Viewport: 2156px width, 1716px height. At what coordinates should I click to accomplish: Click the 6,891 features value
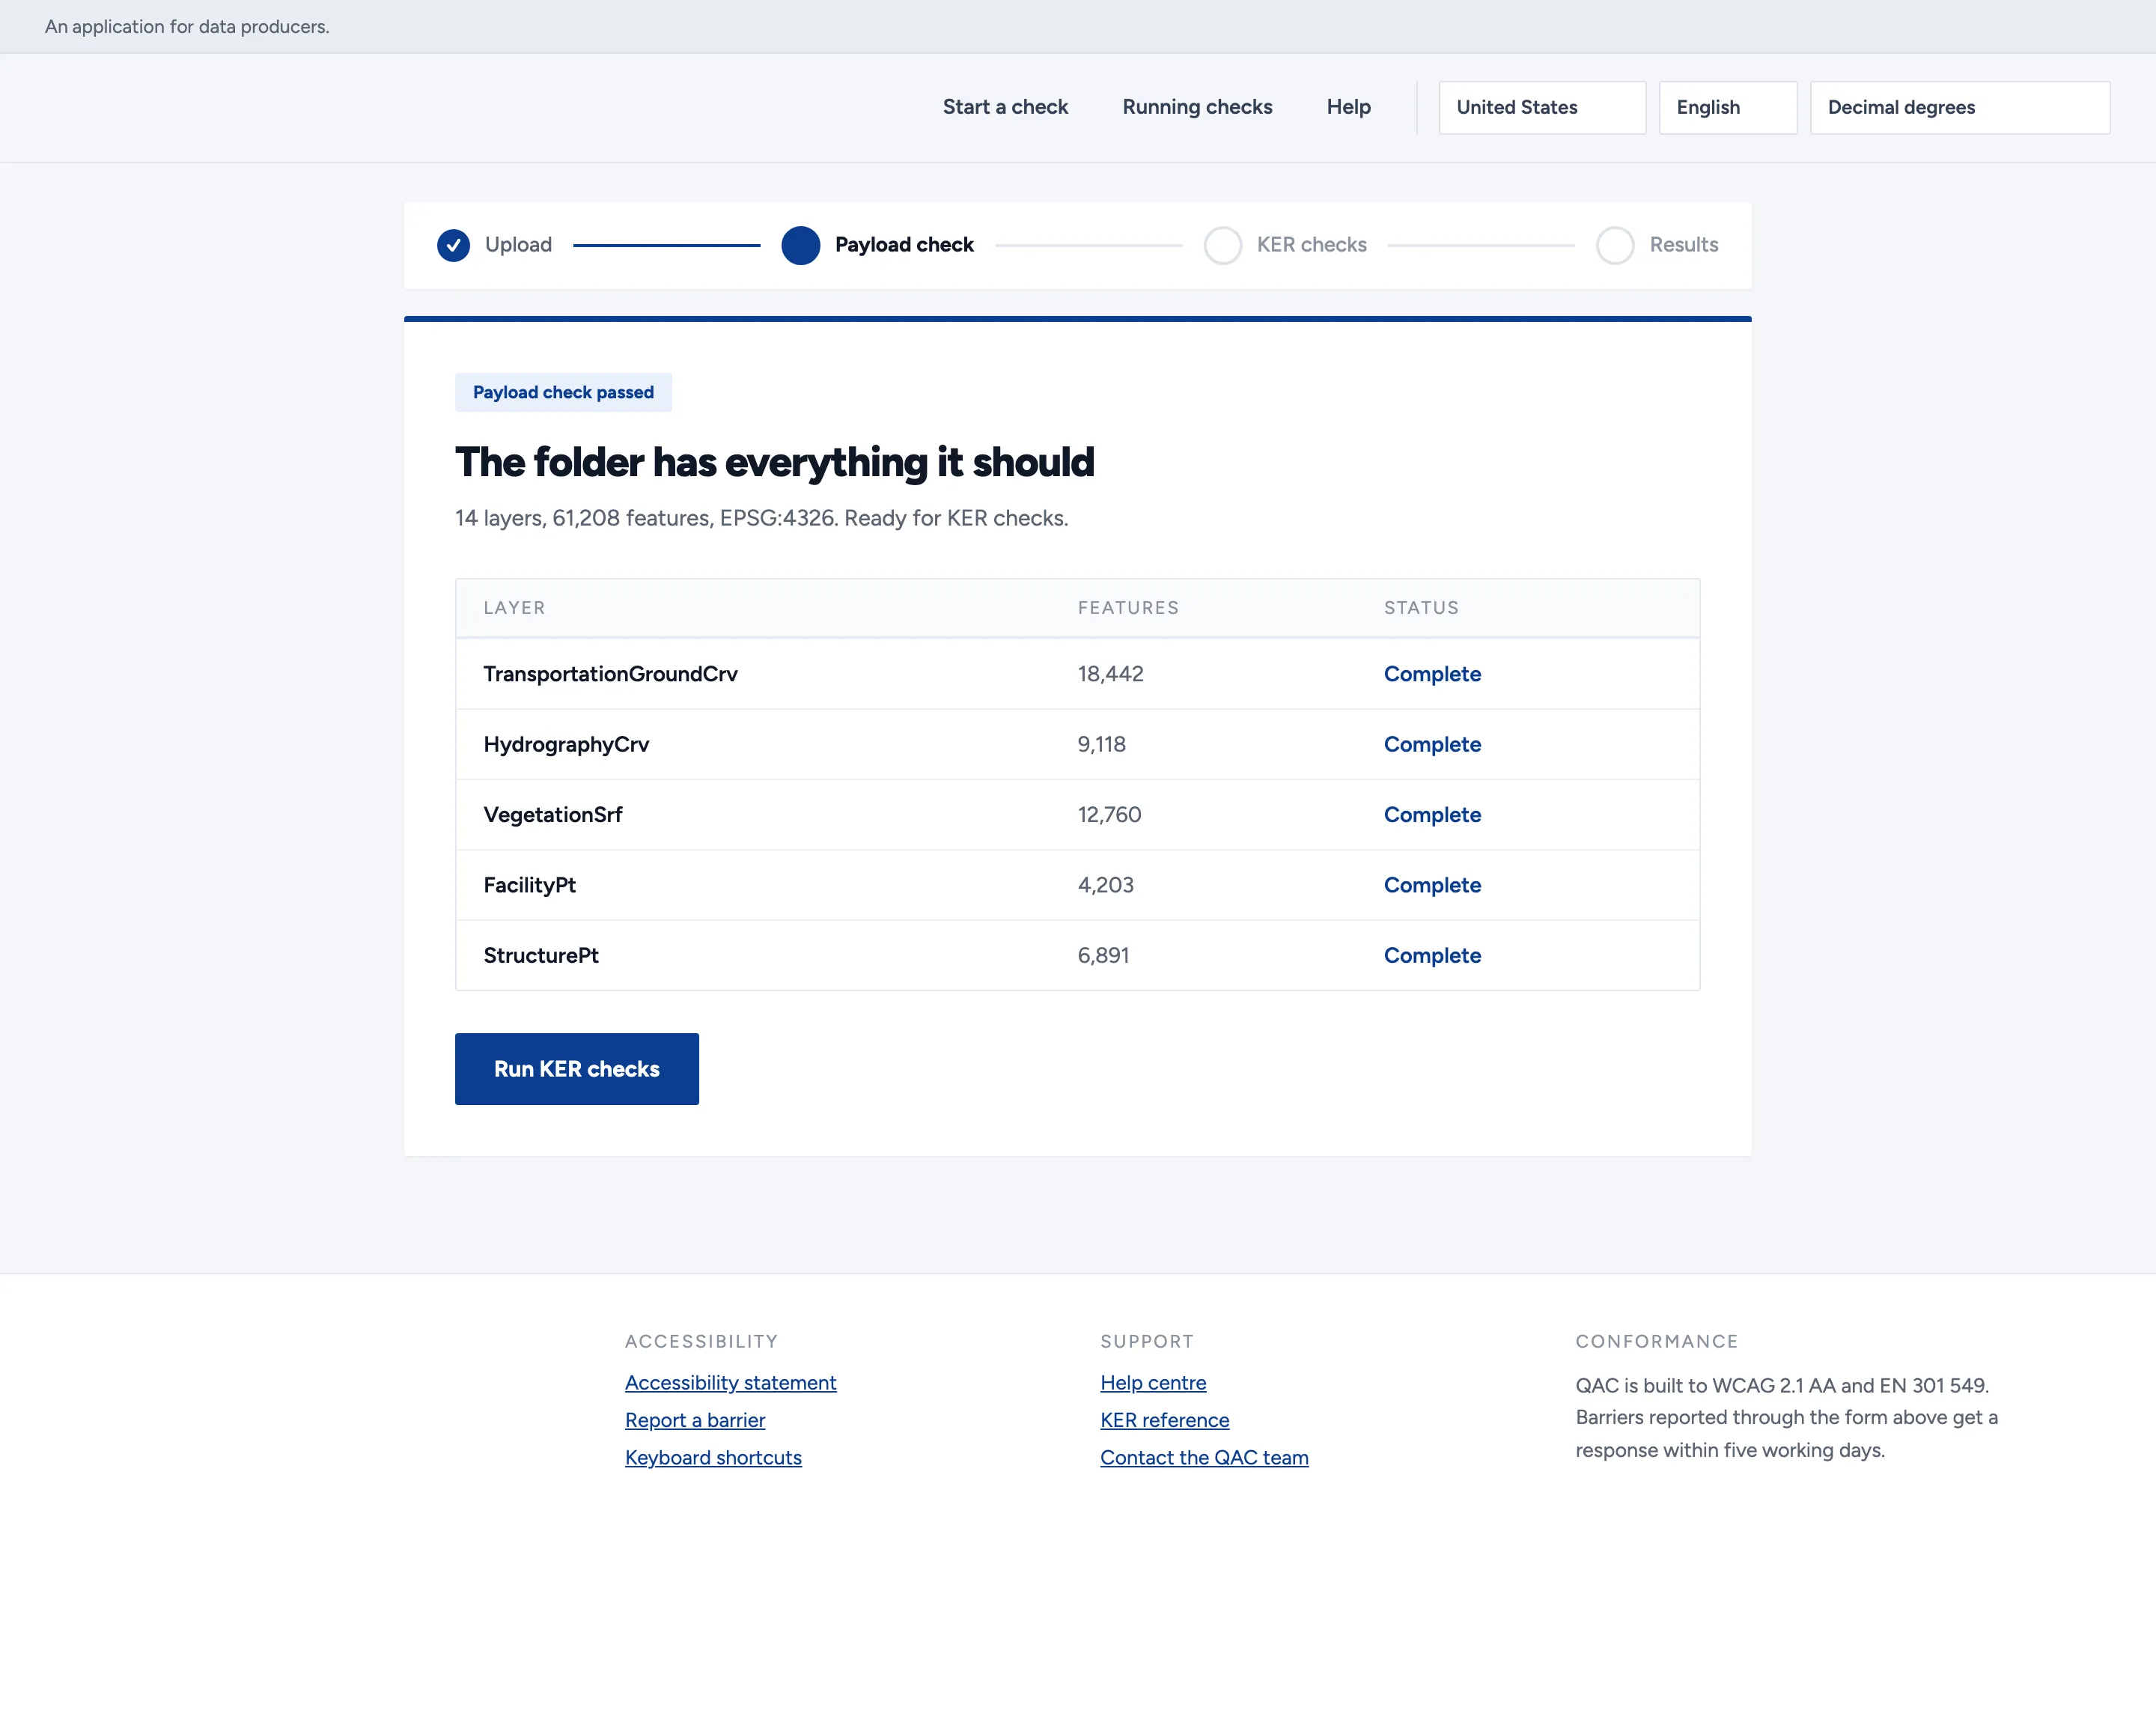pos(1103,955)
